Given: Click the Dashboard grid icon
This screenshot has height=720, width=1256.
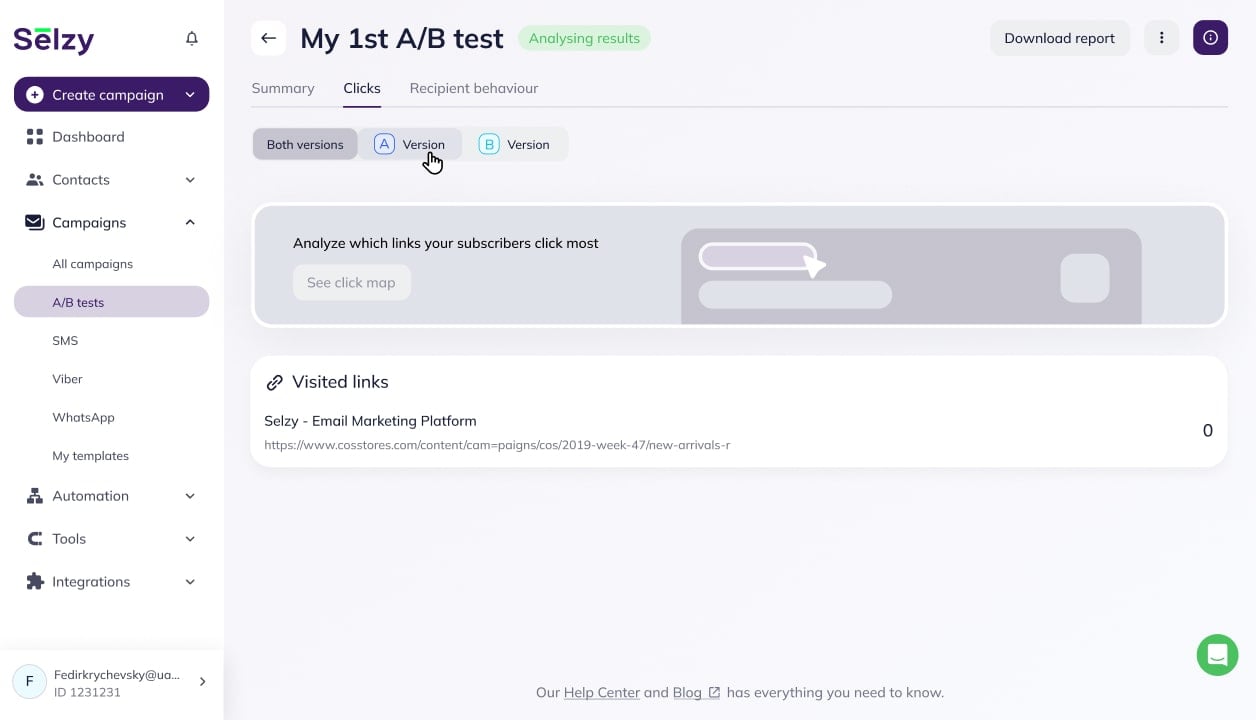Looking at the screenshot, I should tap(35, 137).
